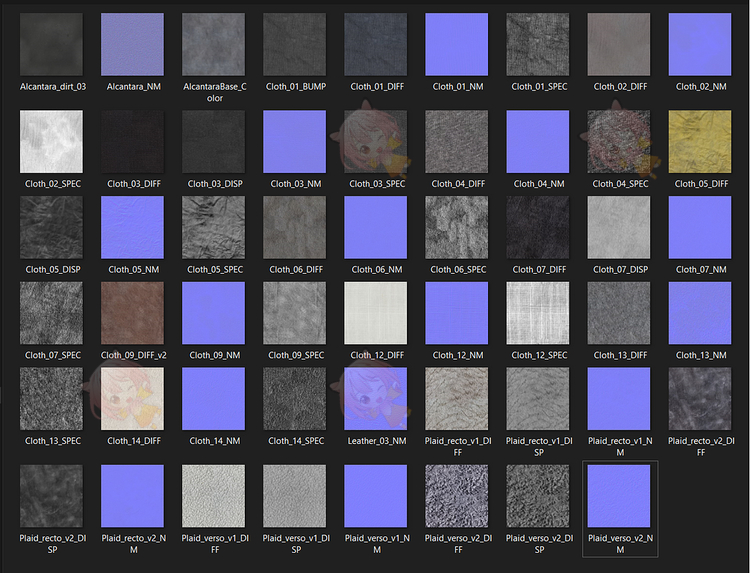Select Cloth_02_NM normal map

(x=700, y=44)
